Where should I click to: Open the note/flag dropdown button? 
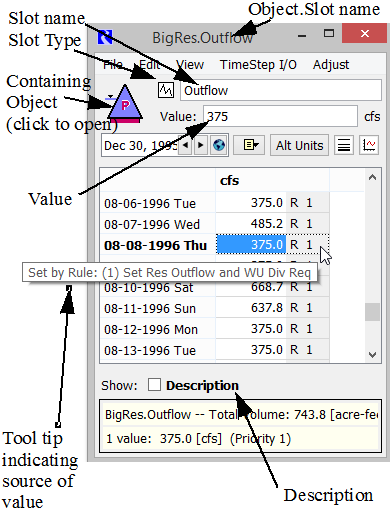[x=249, y=145]
